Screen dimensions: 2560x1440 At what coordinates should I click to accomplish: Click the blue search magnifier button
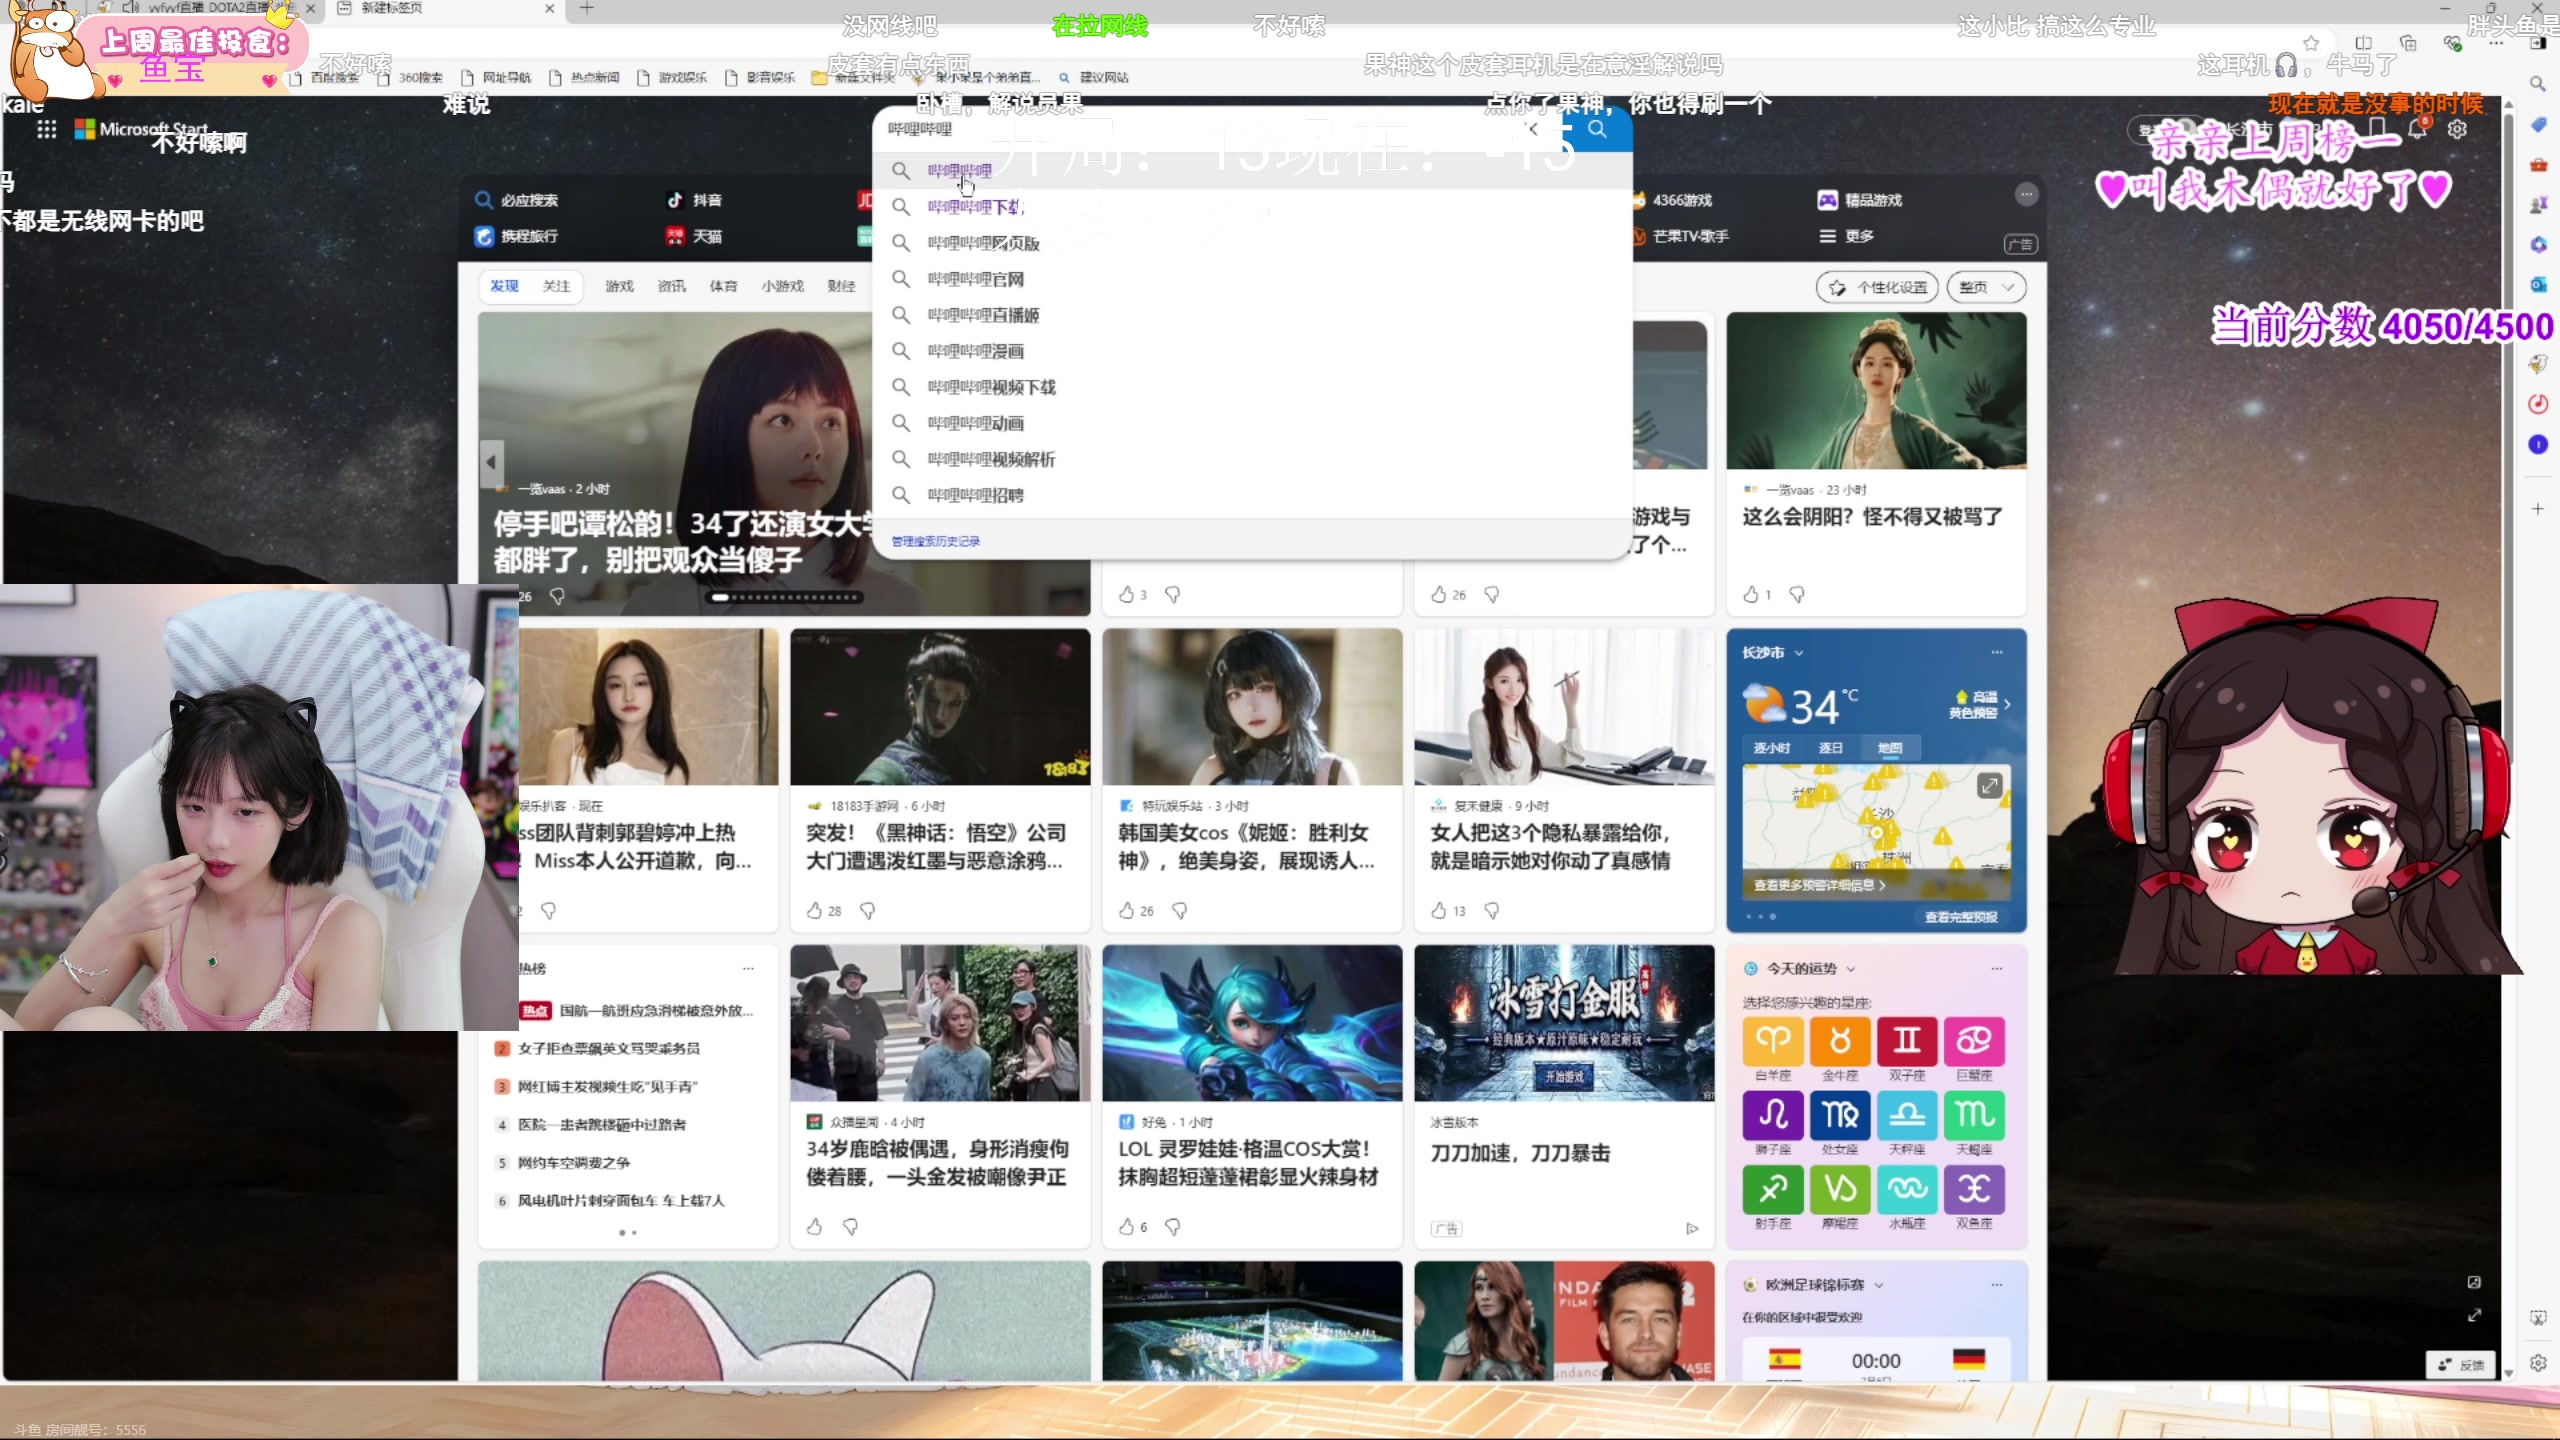pos(1598,129)
